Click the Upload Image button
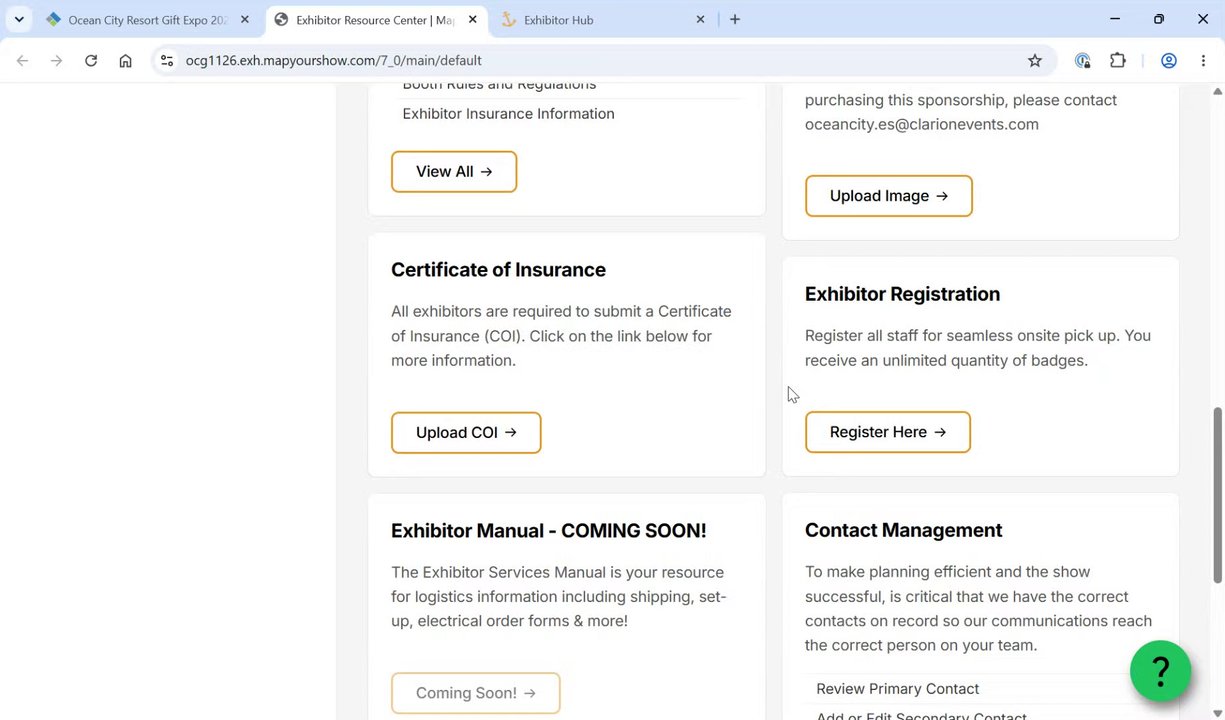The image size is (1225, 720). (x=888, y=196)
